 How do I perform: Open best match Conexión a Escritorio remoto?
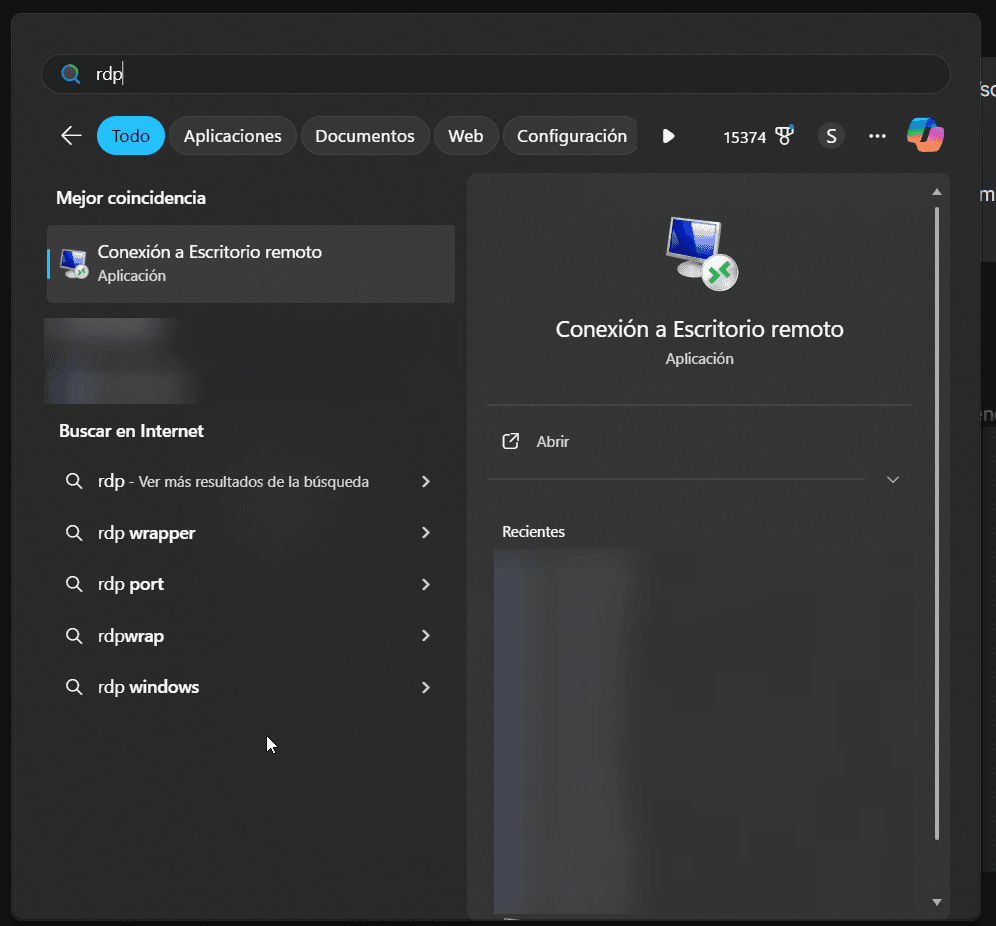click(x=251, y=264)
